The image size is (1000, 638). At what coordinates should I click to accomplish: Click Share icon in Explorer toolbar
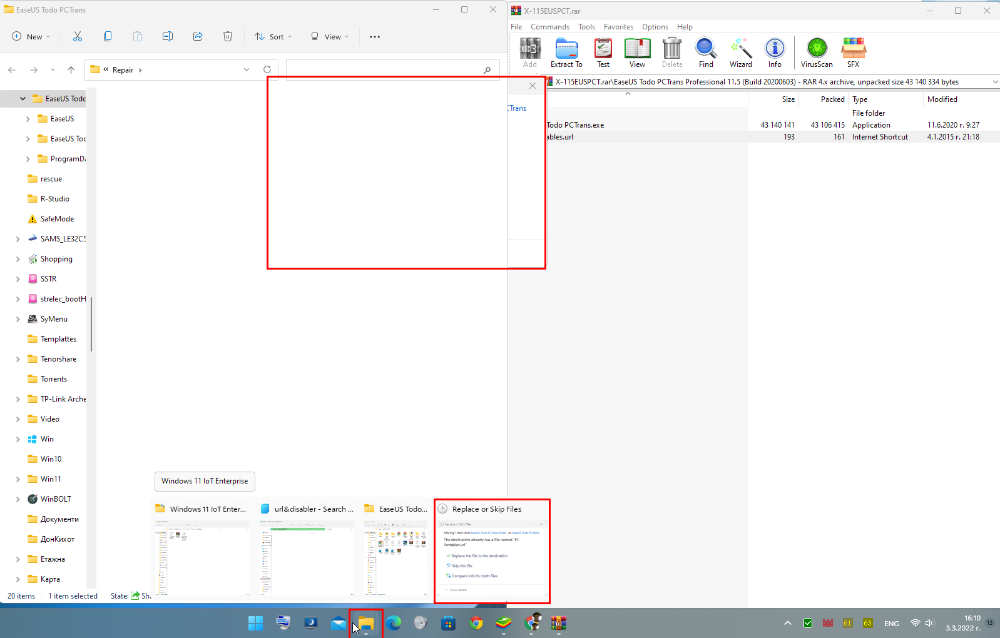tap(198, 36)
